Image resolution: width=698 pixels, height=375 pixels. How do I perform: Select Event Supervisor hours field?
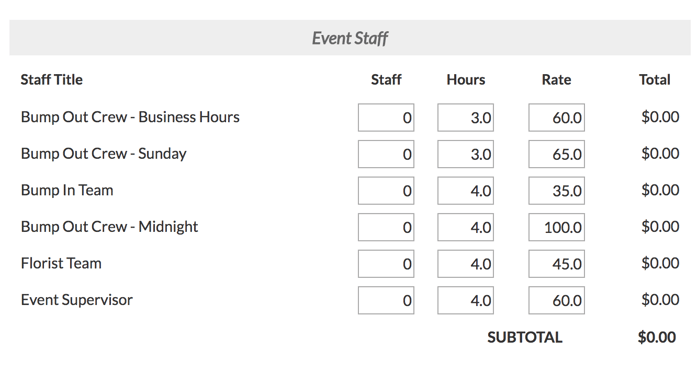pyautogui.click(x=466, y=300)
